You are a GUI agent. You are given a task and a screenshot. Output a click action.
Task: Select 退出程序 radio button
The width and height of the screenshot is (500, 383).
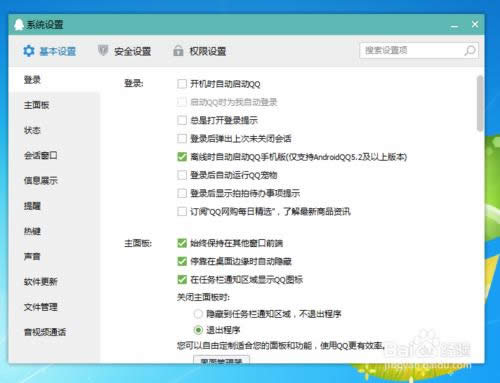198,330
